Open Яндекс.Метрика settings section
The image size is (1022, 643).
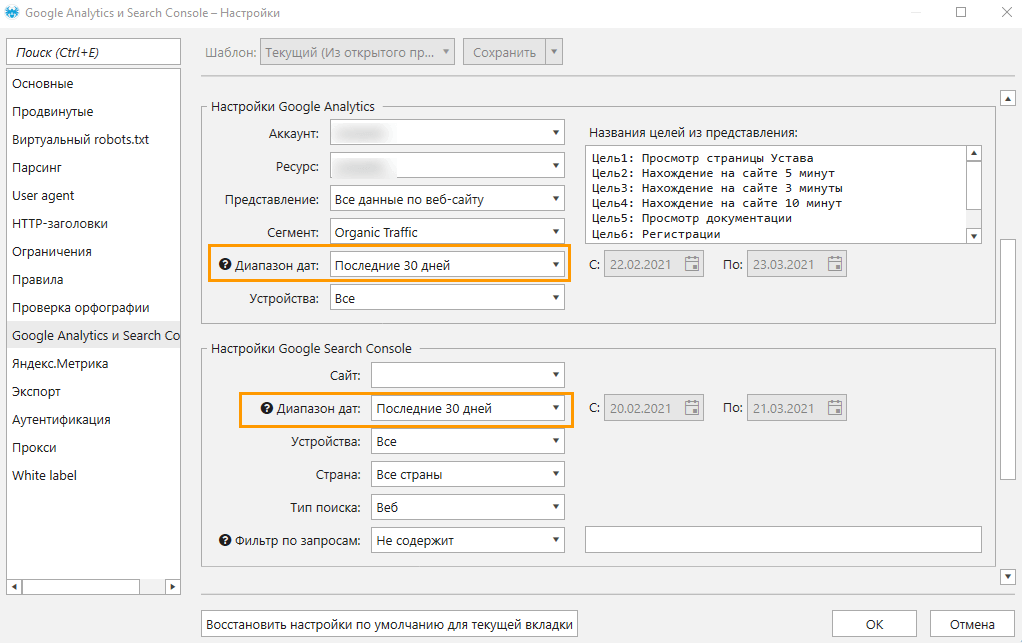click(93, 364)
